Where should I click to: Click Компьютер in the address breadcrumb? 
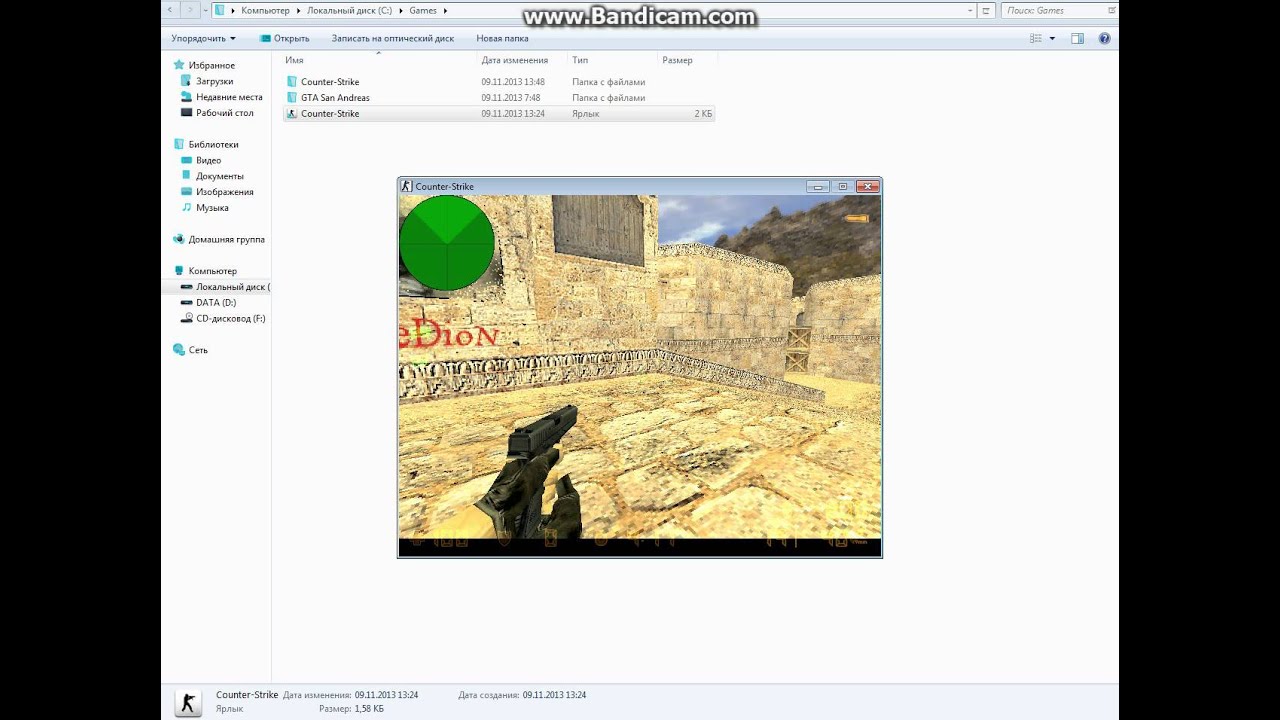[x=265, y=10]
